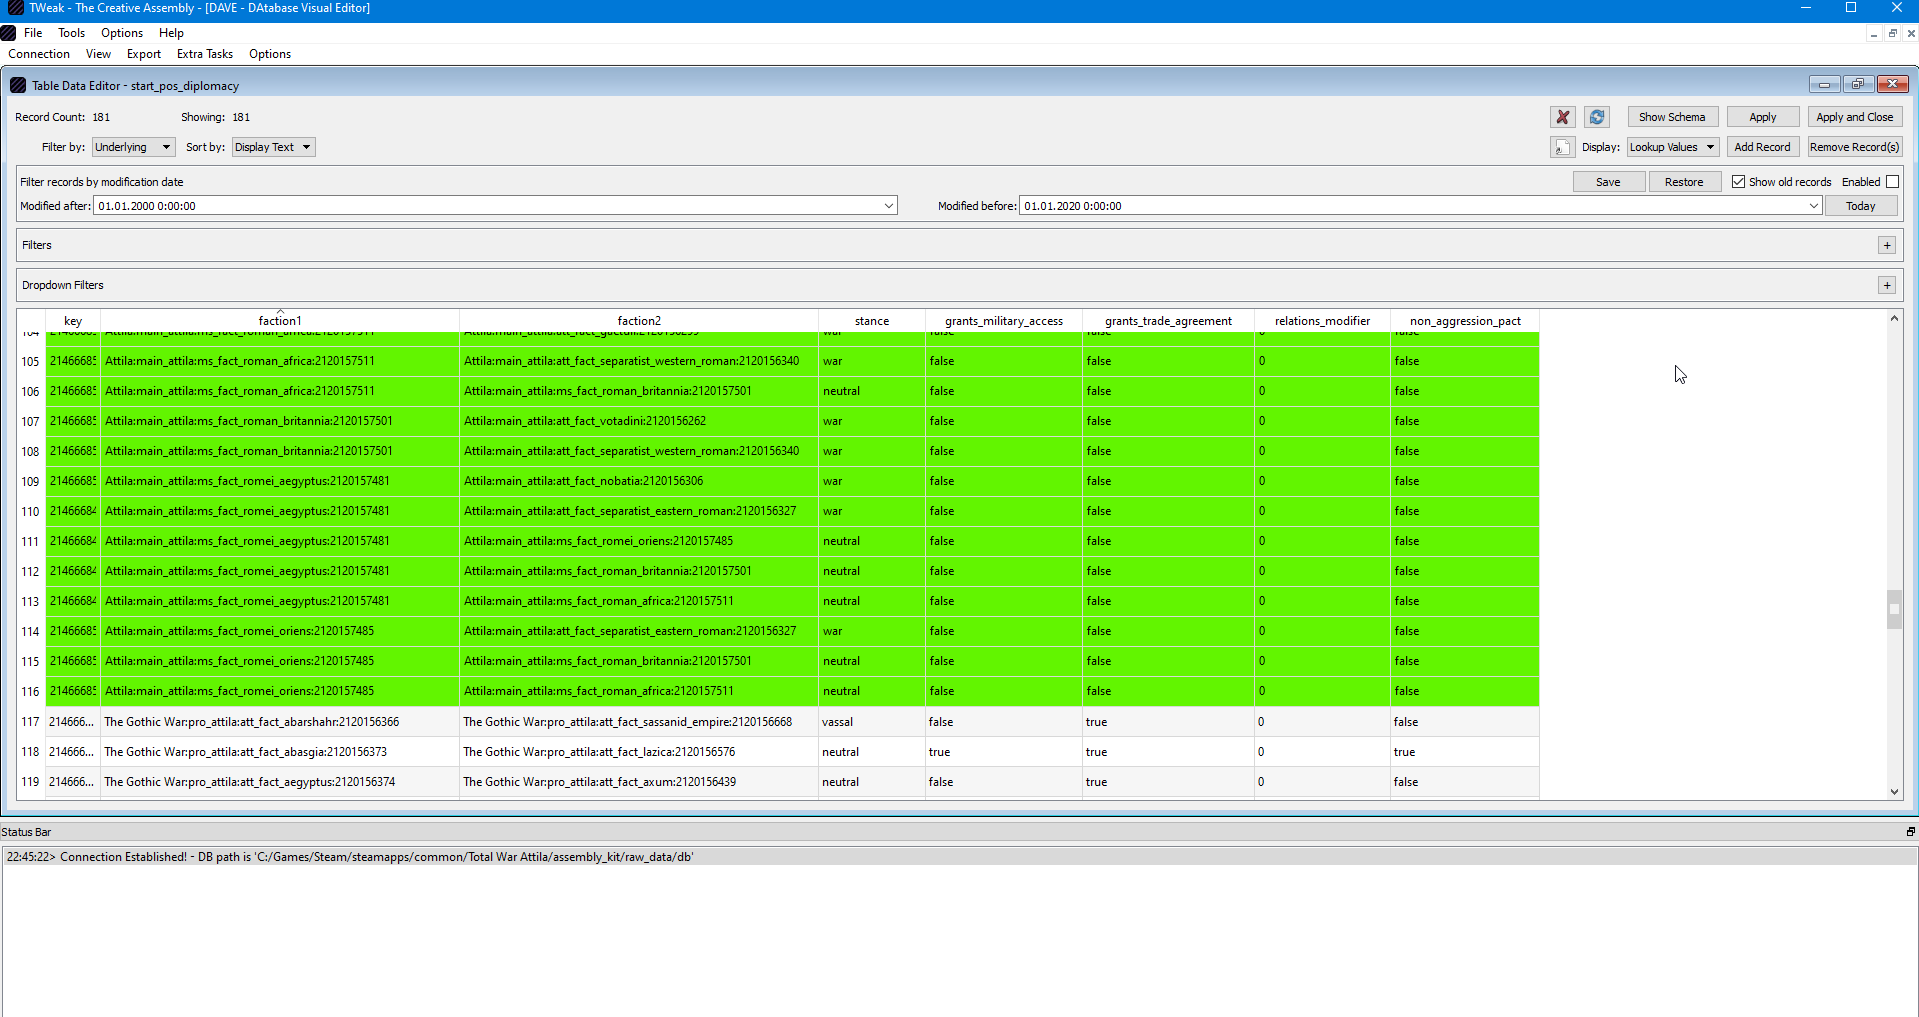
Task: Expand Dropdown Filters with plus icon
Action: point(1887,285)
